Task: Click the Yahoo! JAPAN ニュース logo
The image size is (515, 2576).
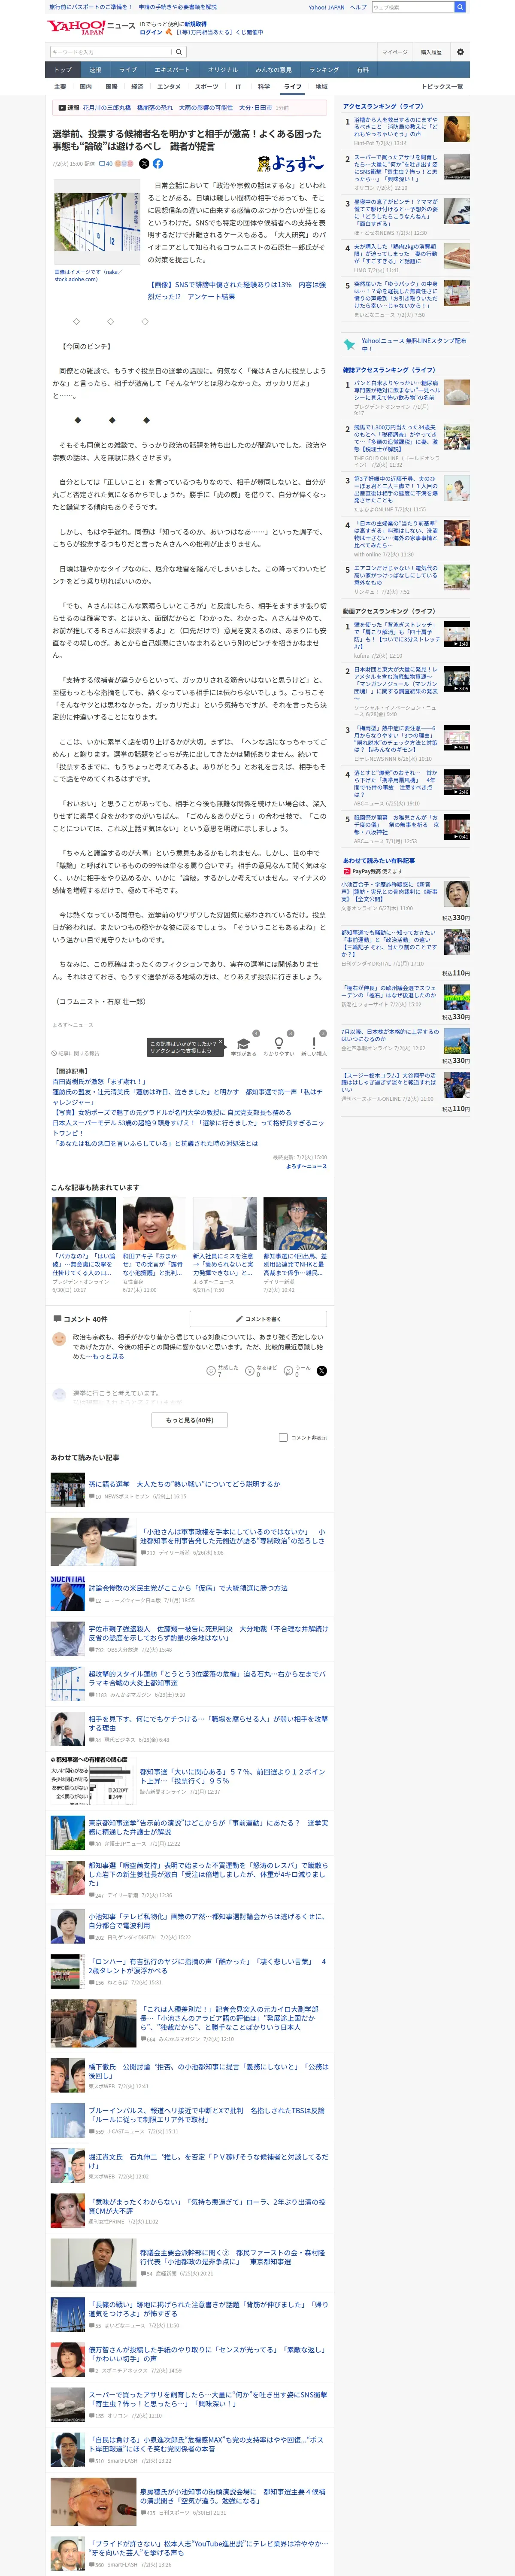Action: coord(91,27)
